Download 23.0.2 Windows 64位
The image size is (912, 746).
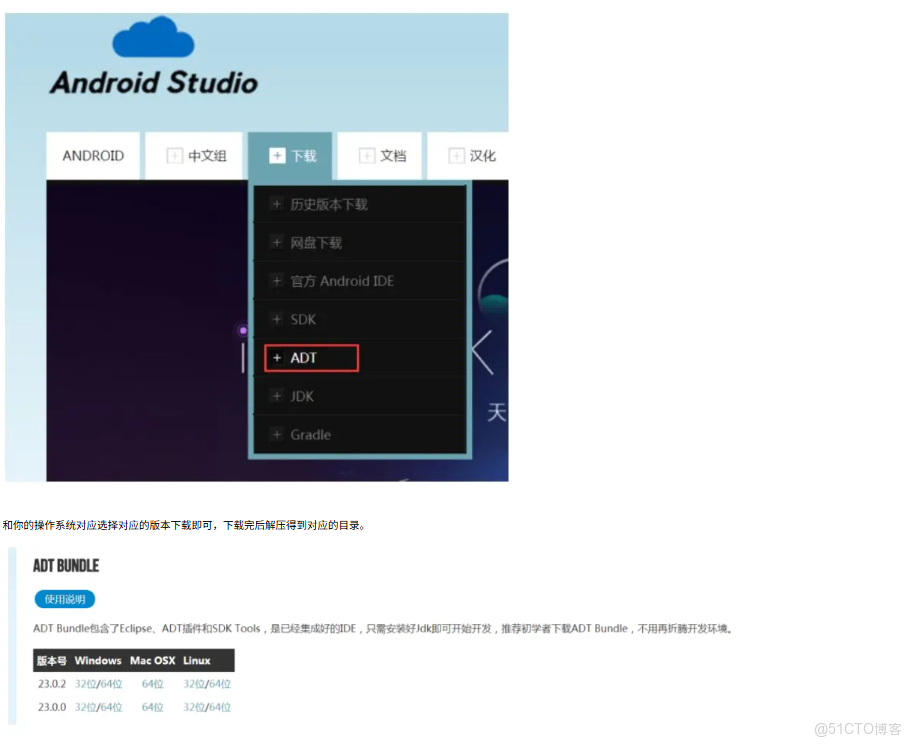pyautogui.click(x=111, y=684)
